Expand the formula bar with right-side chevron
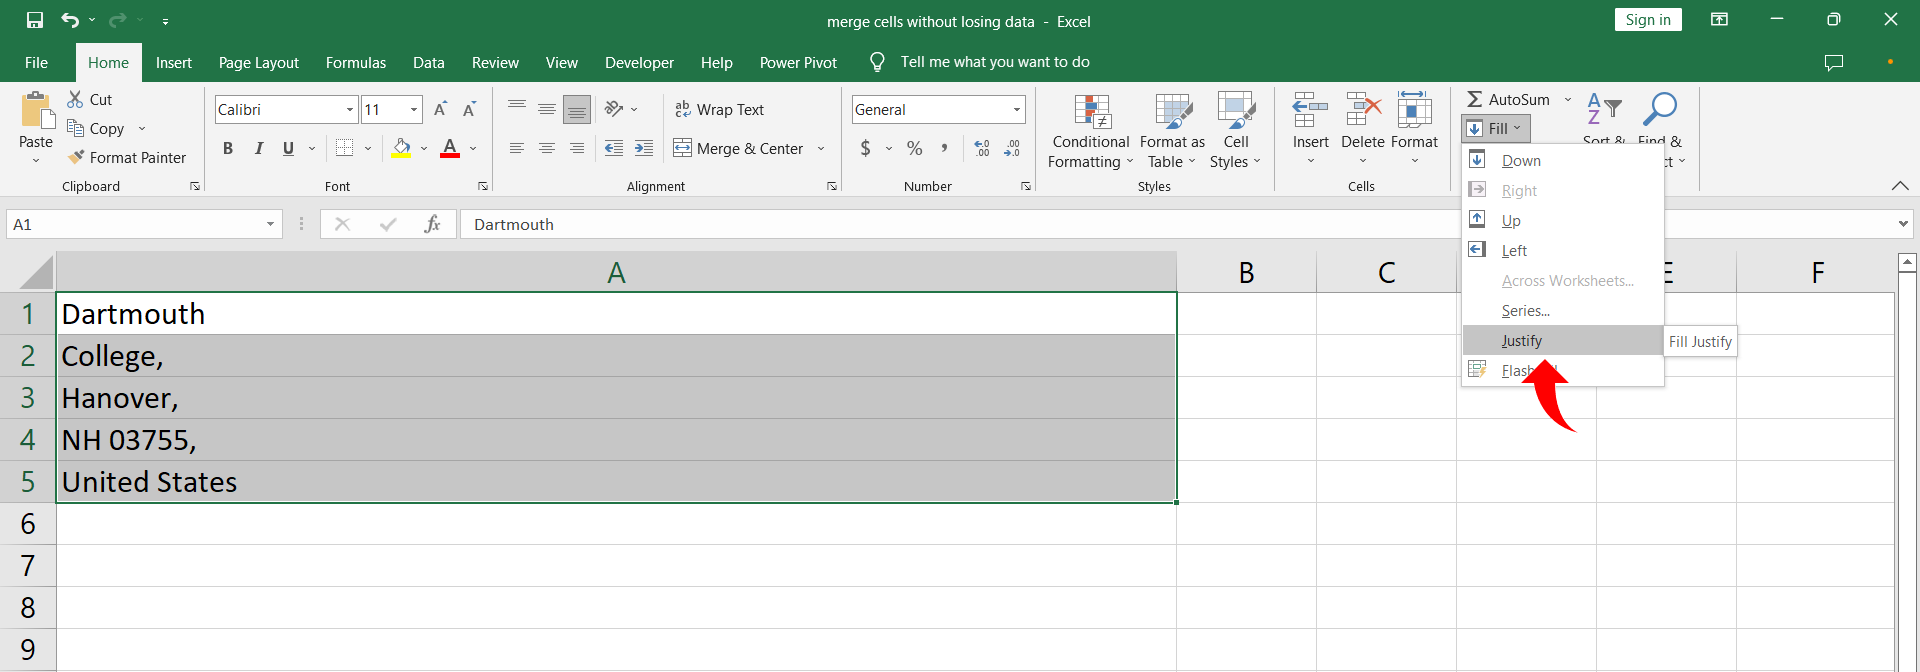 [x=1903, y=224]
